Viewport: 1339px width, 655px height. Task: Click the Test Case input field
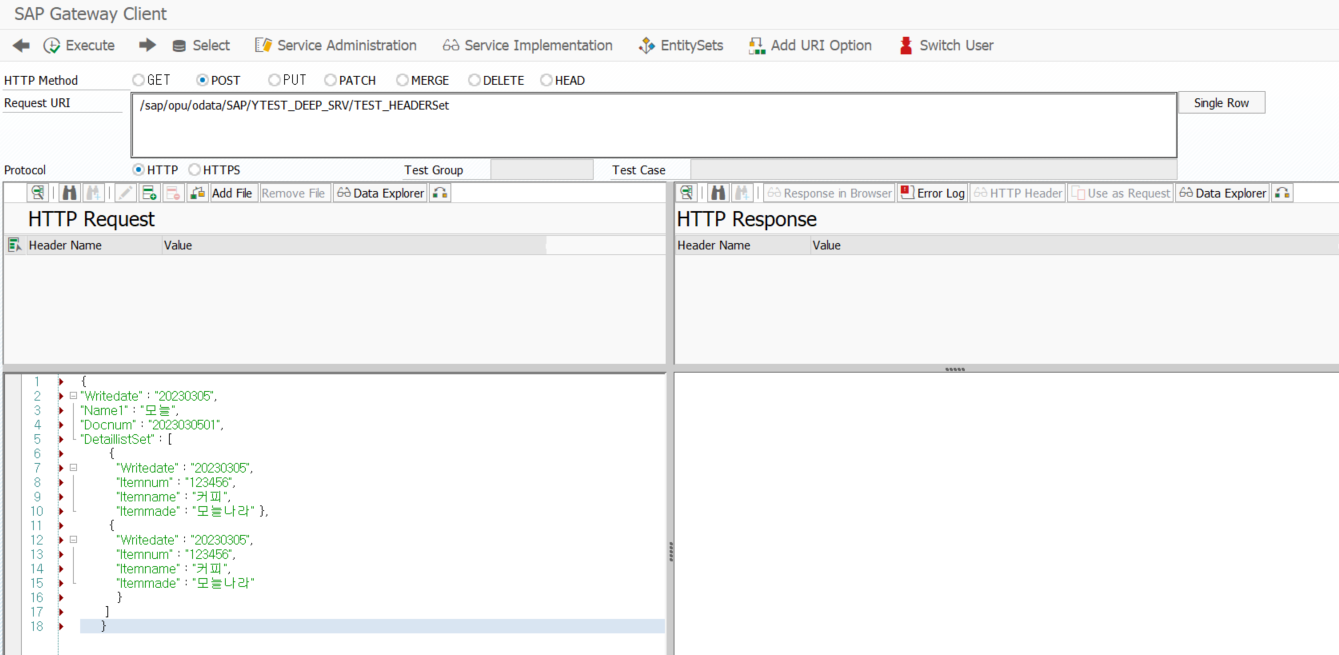pyautogui.click(x=933, y=170)
